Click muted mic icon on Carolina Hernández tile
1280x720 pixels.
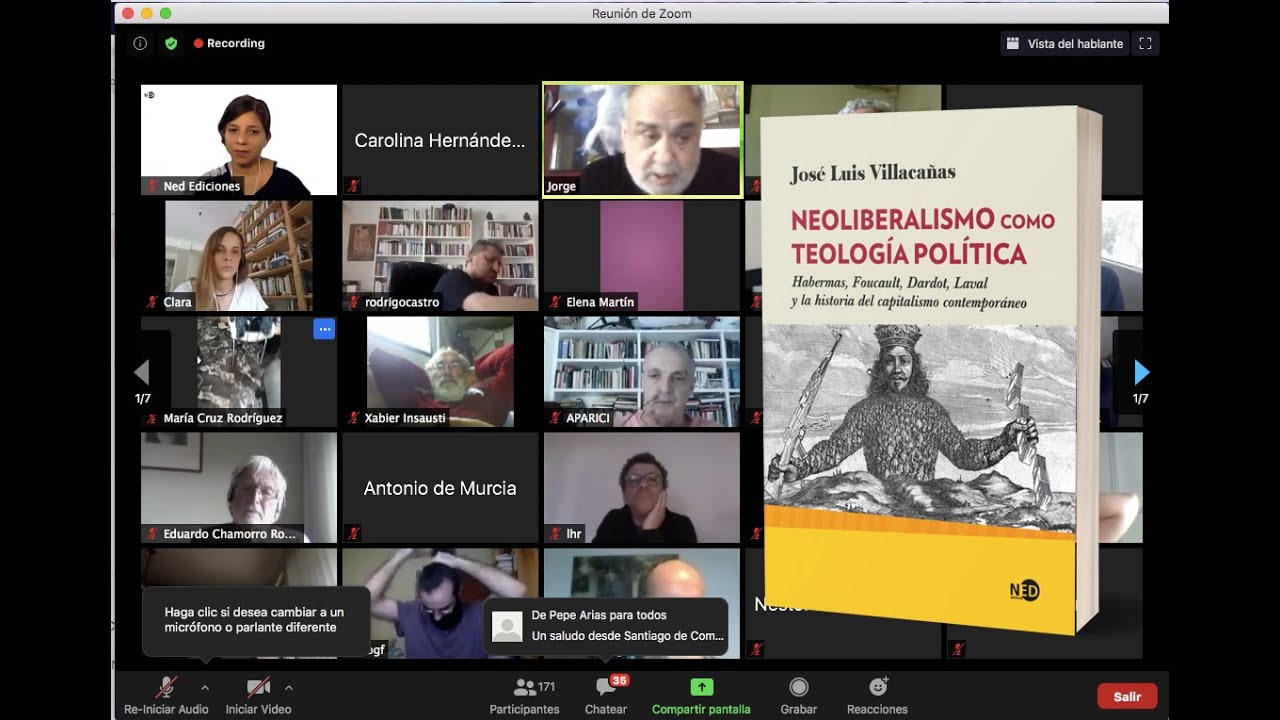[x=354, y=185]
